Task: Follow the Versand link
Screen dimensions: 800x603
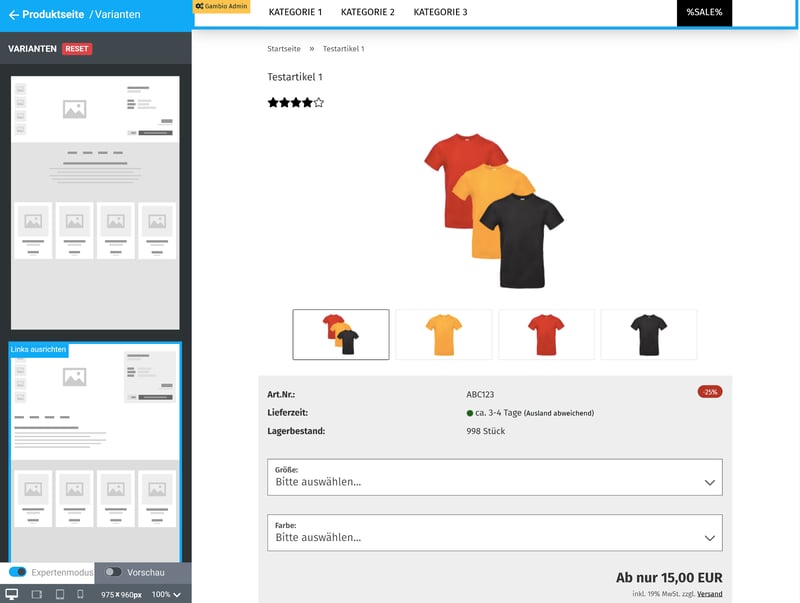Action: click(x=710, y=594)
